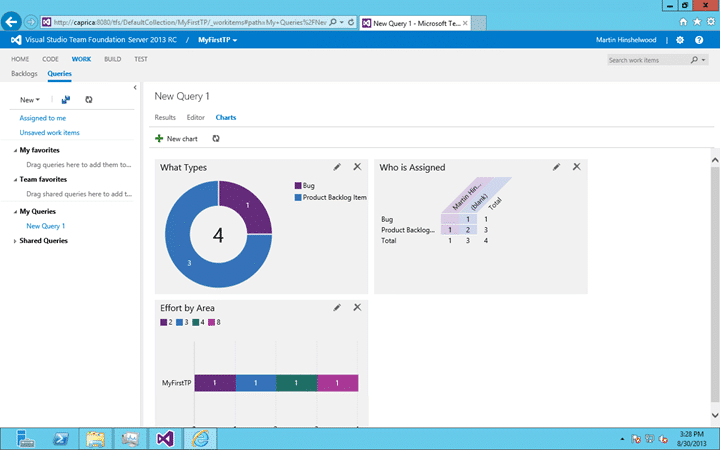Refresh the query tree in left pane
Viewport: 720px width, 450px height.
click(89, 99)
